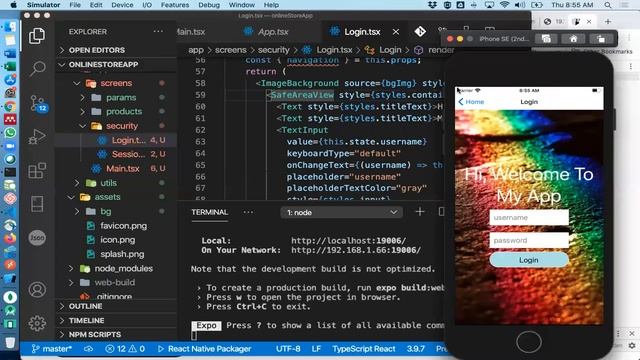Switch to the App.tsx editor tab
The image size is (640, 360).
click(x=272, y=32)
